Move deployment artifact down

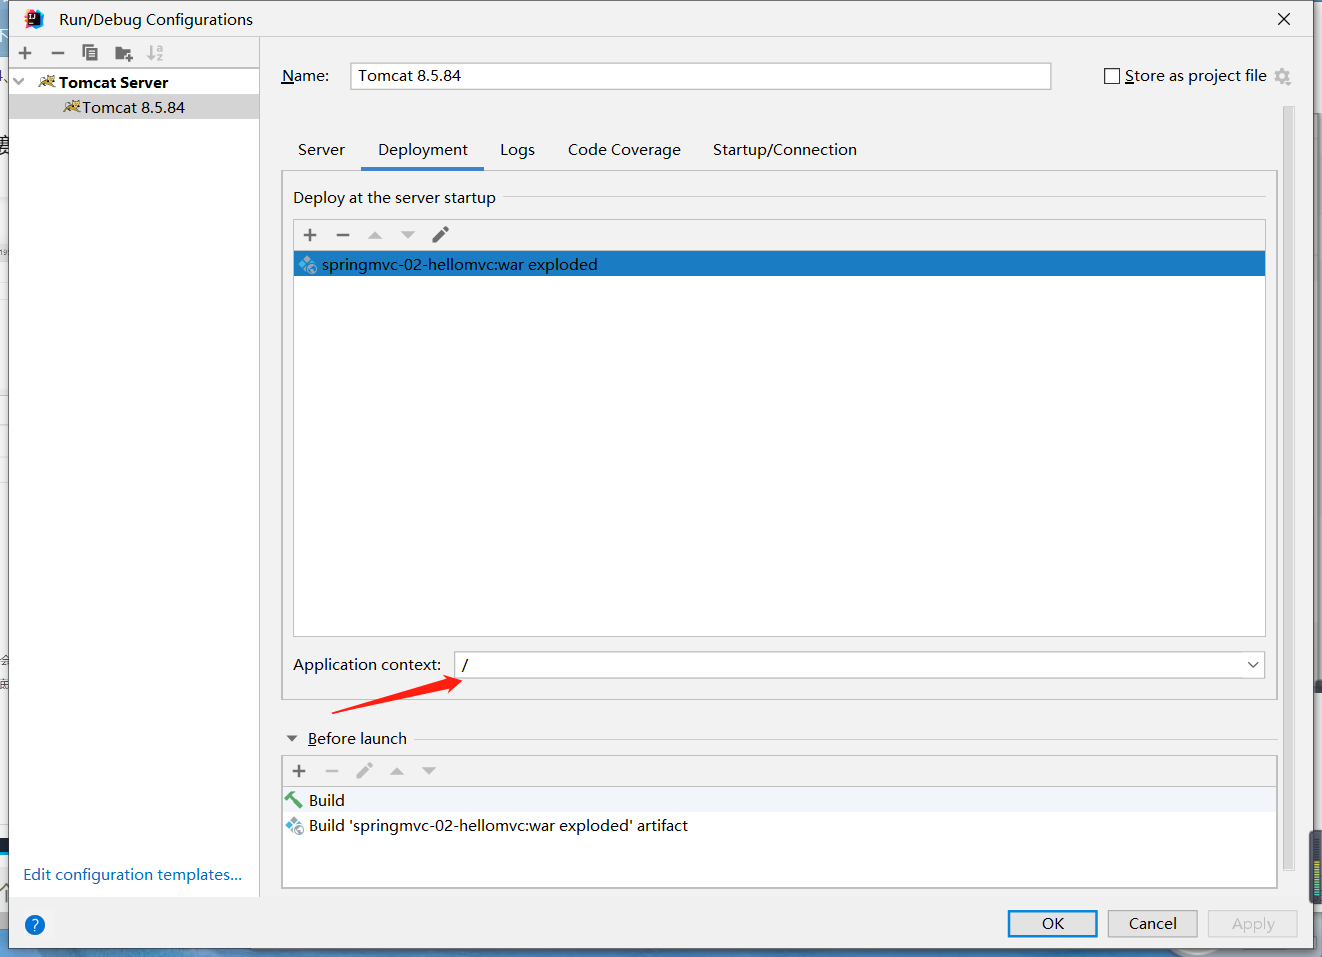[x=408, y=235]
